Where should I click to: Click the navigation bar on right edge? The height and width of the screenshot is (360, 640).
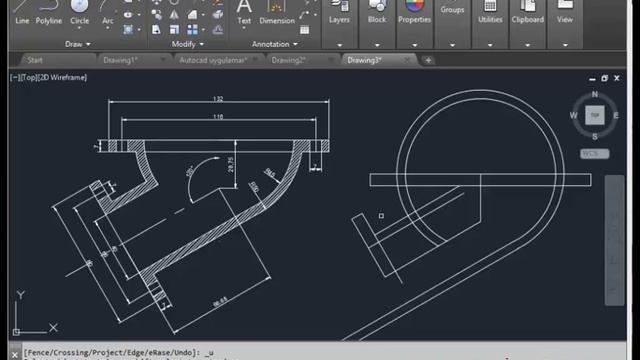tap(614, 240)
